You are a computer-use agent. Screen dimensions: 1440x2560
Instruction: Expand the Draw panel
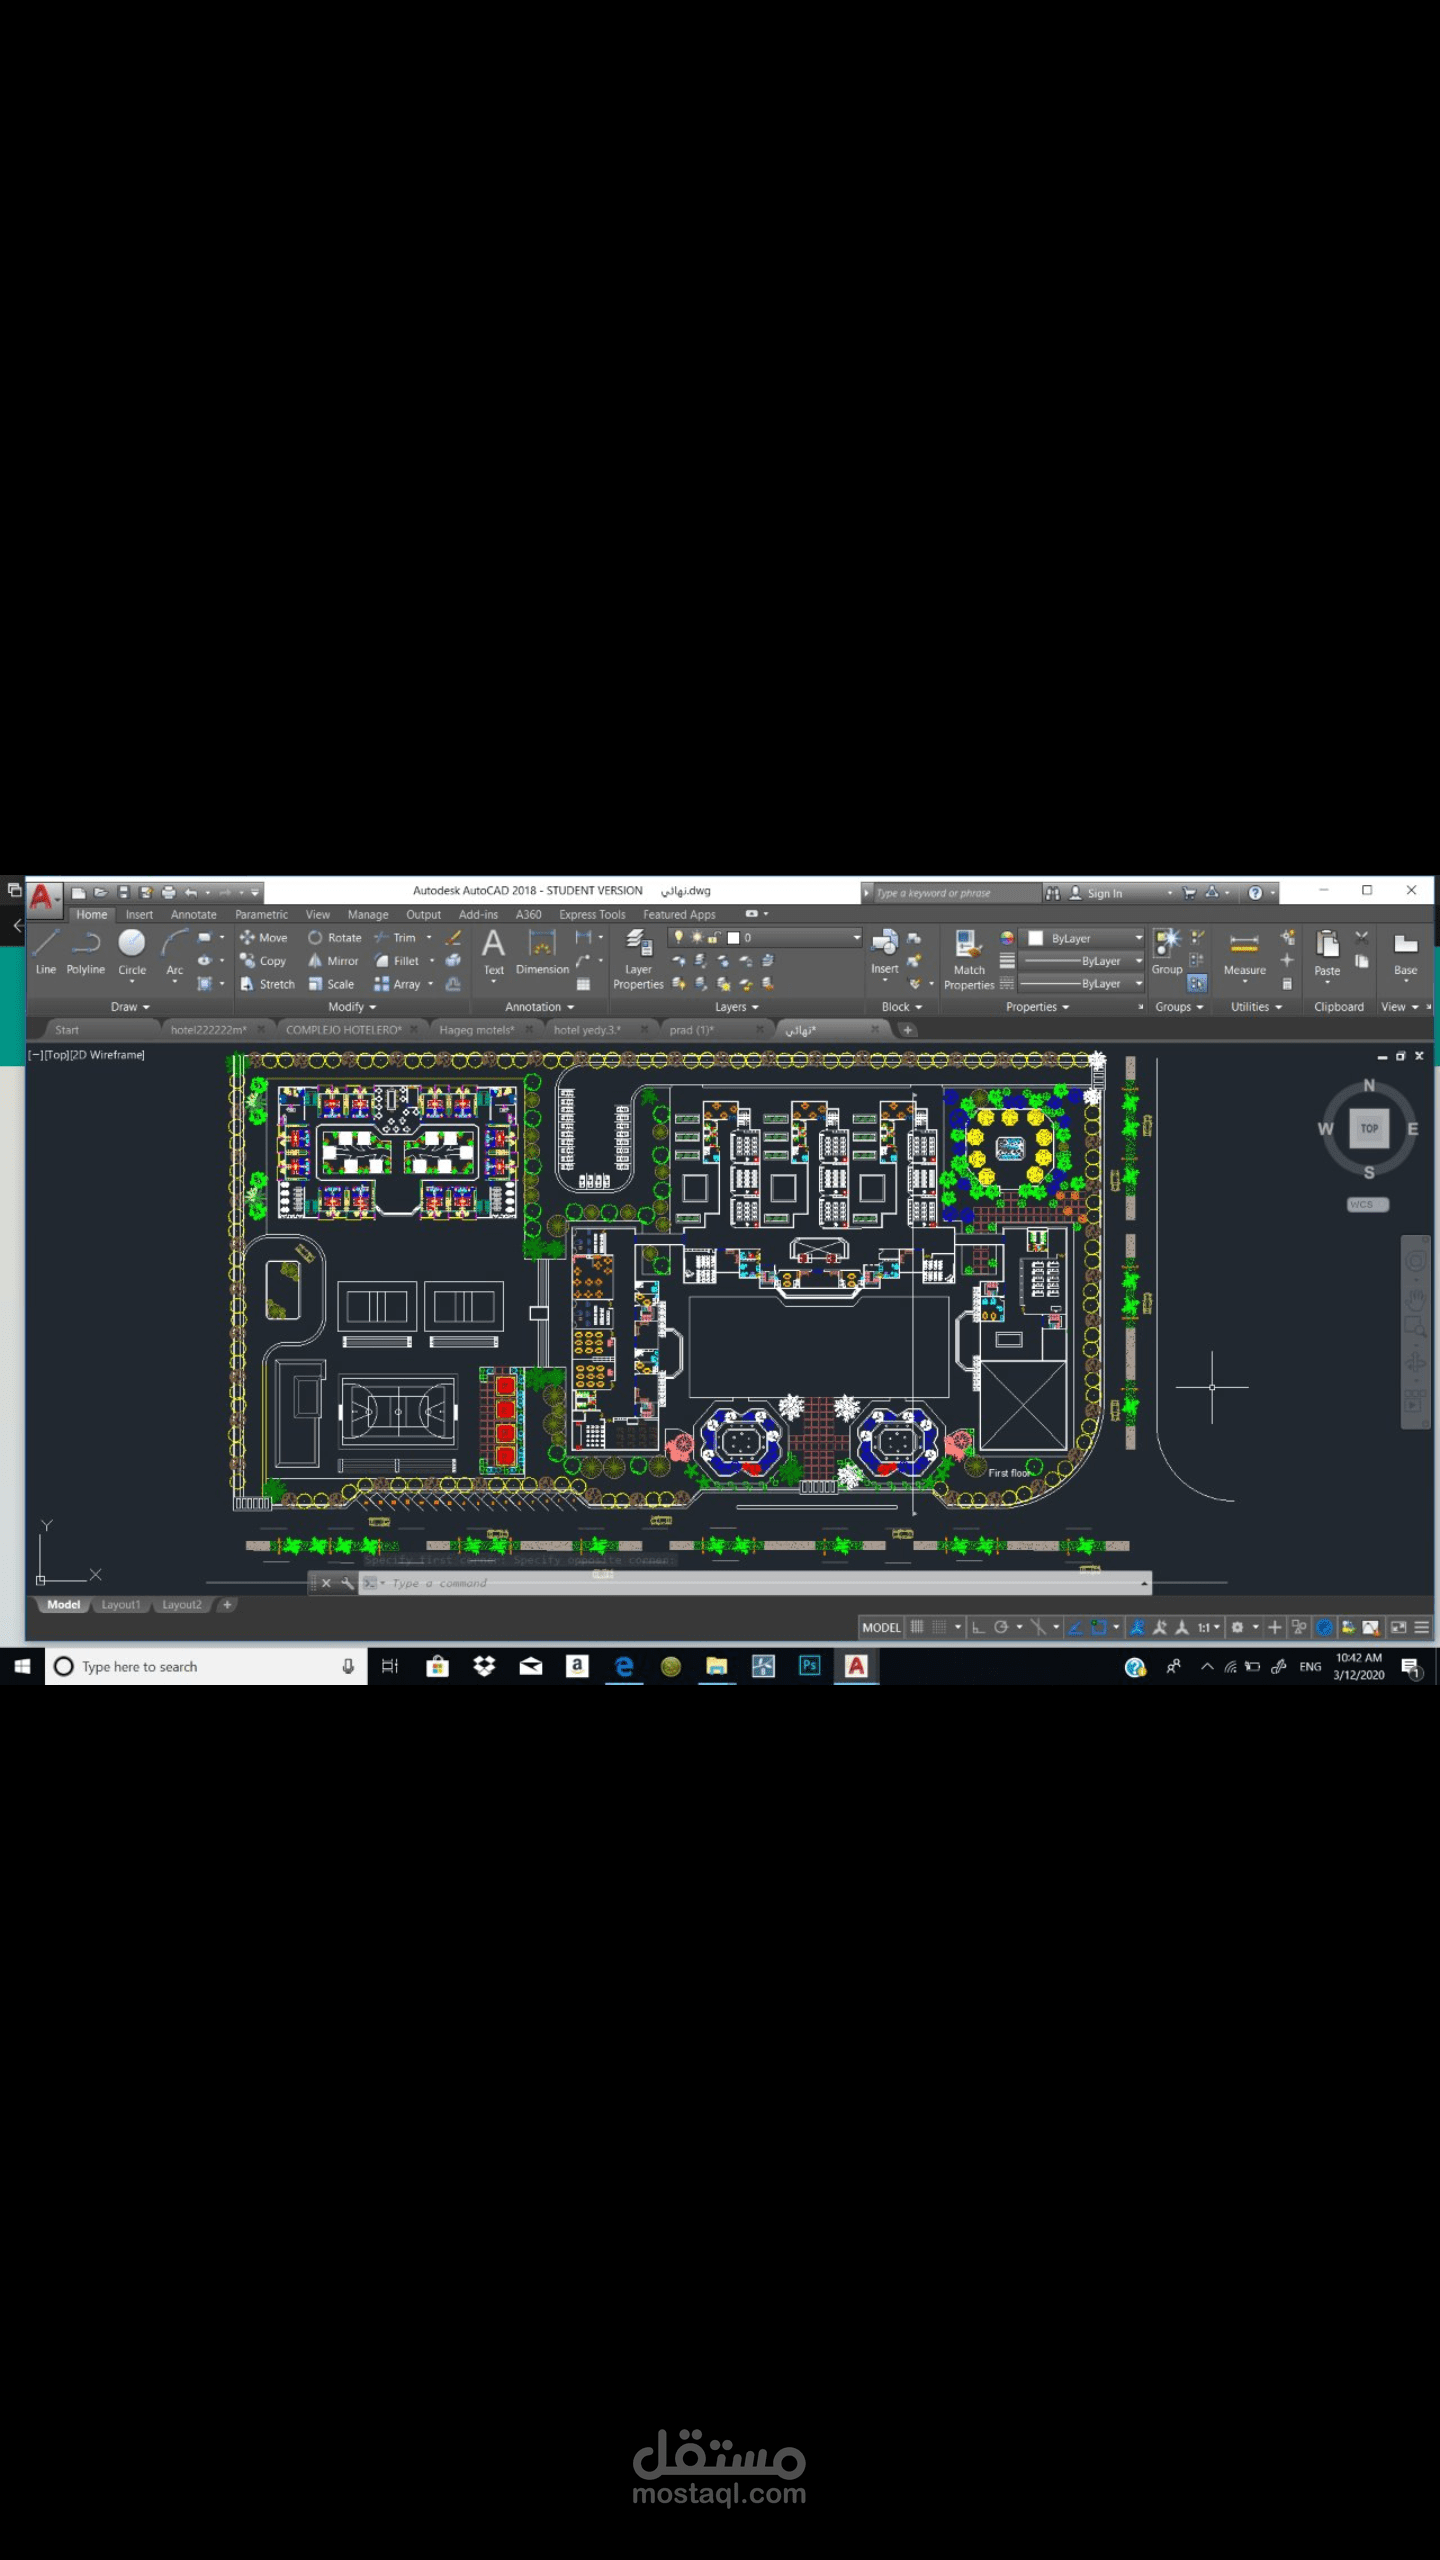tap(130, 1007)
